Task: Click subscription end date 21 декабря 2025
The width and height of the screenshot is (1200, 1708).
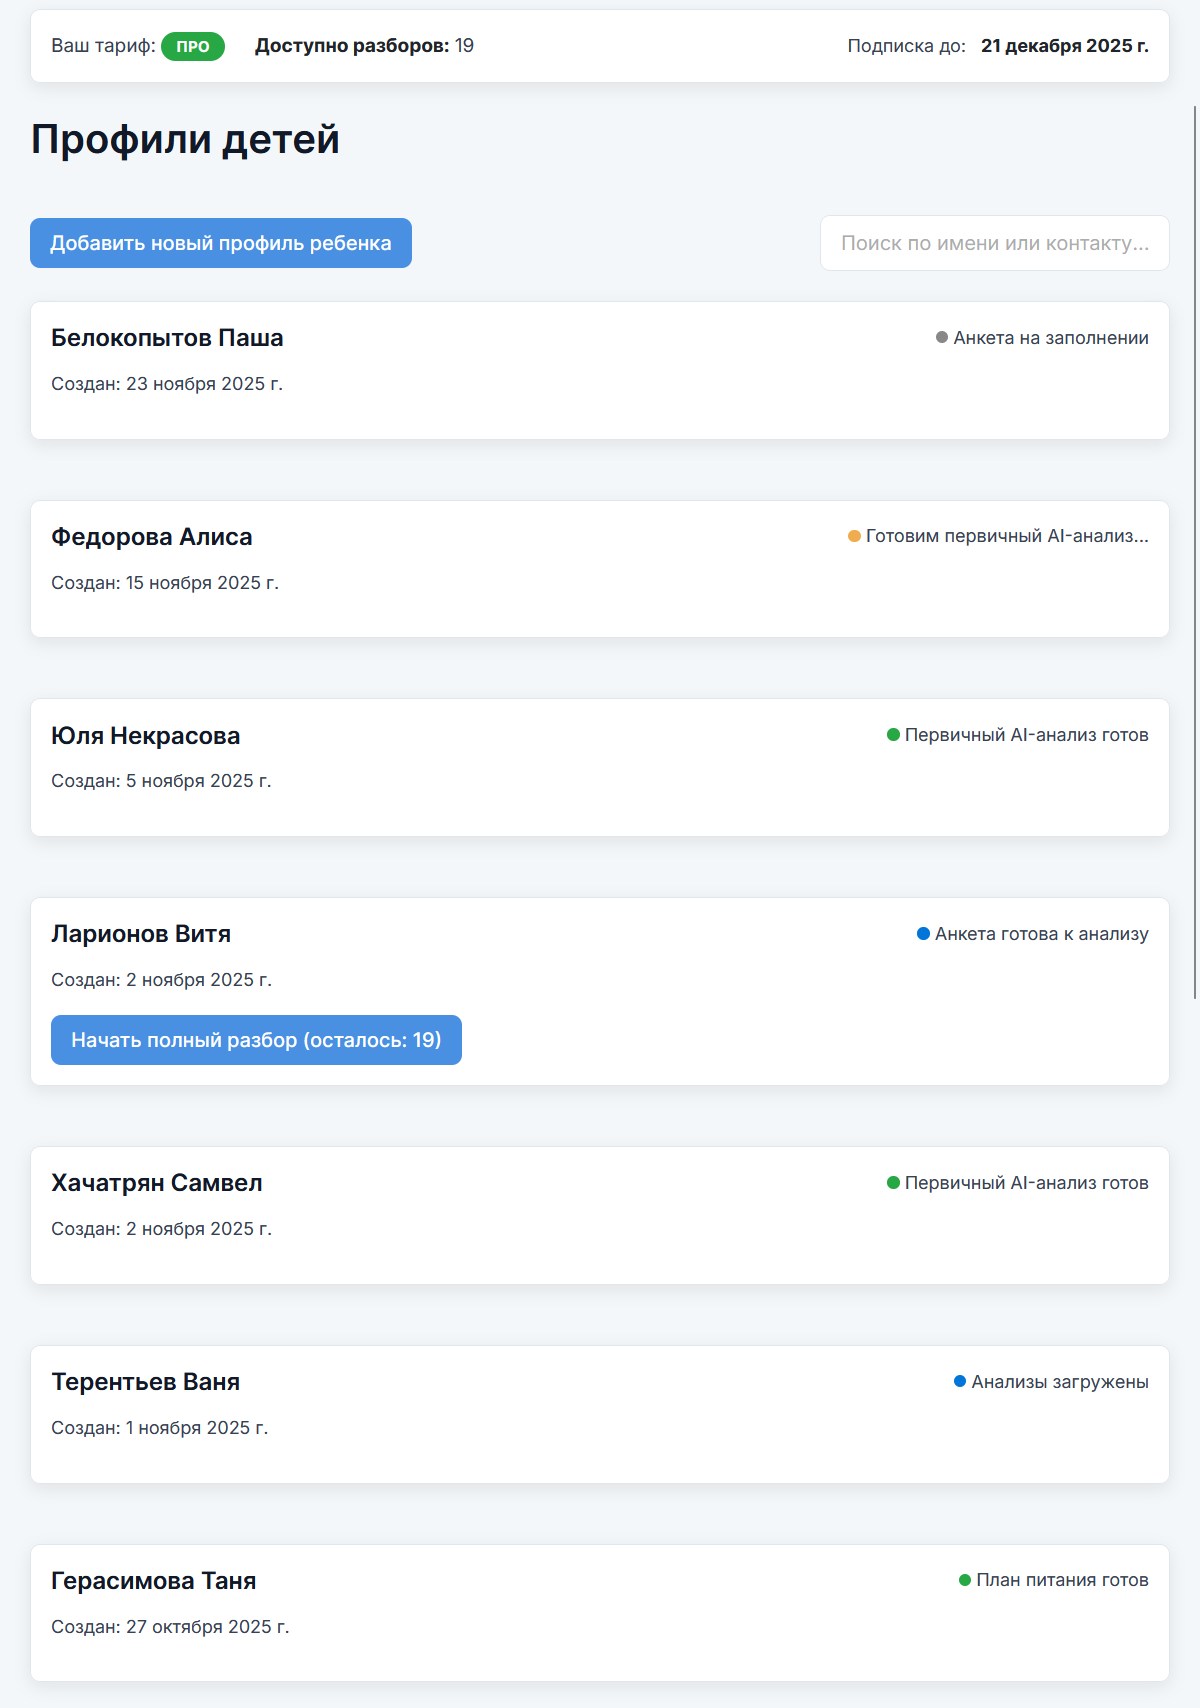Action: 1064,46
